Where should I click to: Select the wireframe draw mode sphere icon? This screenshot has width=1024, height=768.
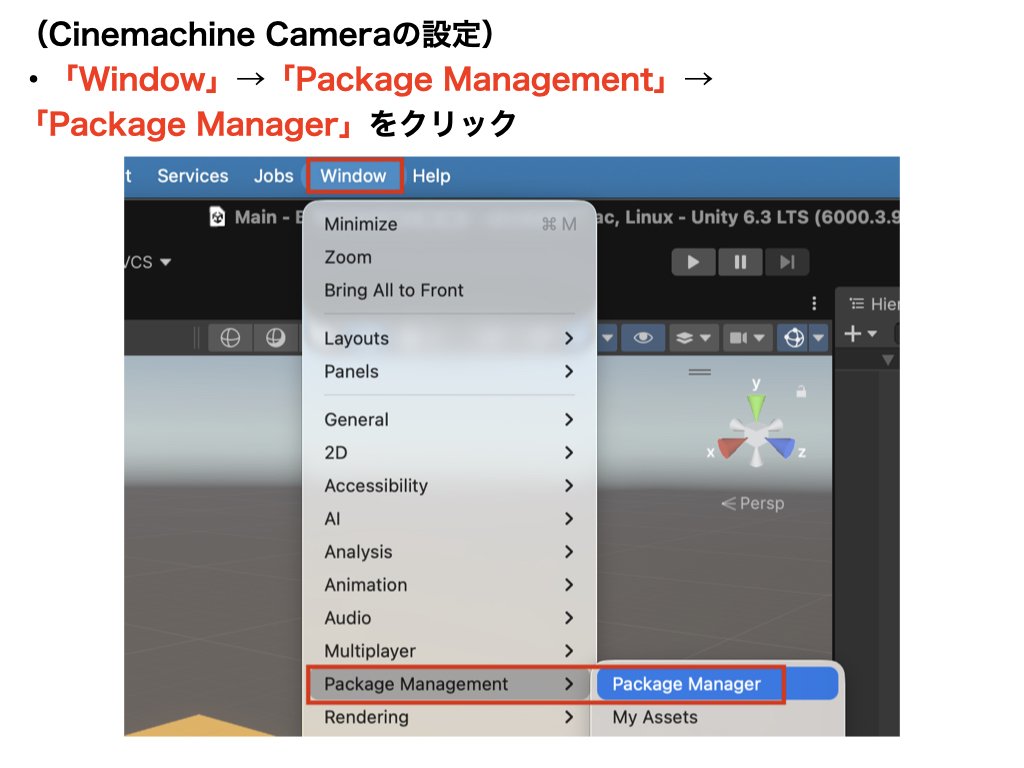pos(230,338)
